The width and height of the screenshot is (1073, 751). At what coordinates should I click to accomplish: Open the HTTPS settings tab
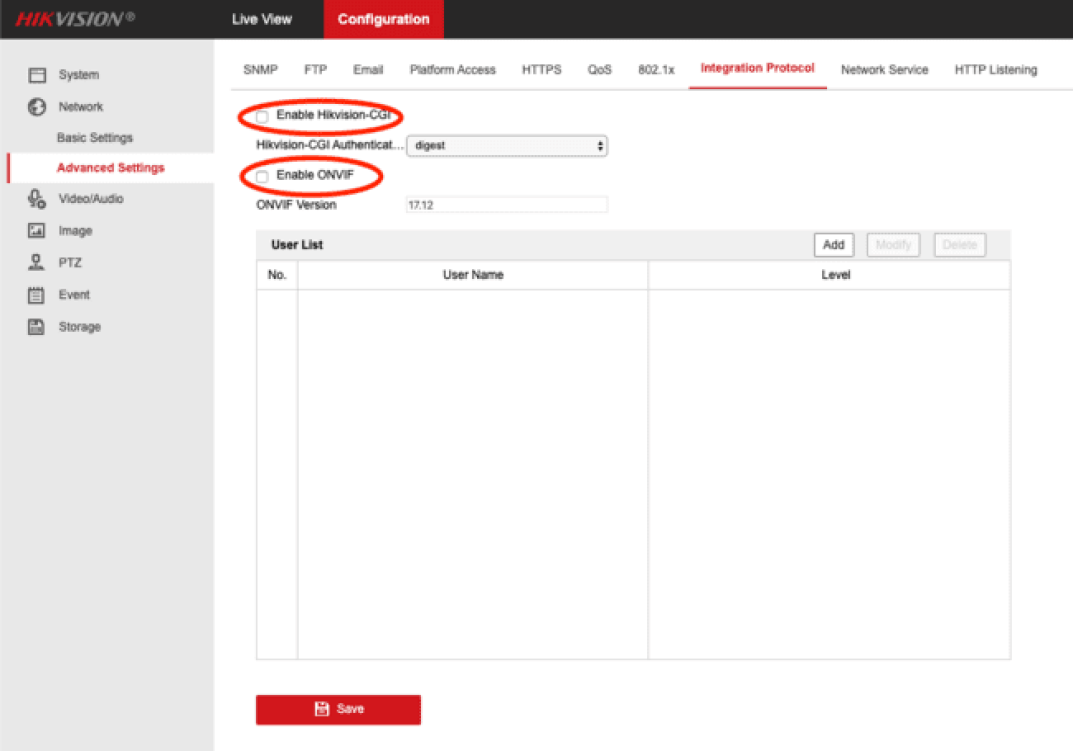point(541,70)
